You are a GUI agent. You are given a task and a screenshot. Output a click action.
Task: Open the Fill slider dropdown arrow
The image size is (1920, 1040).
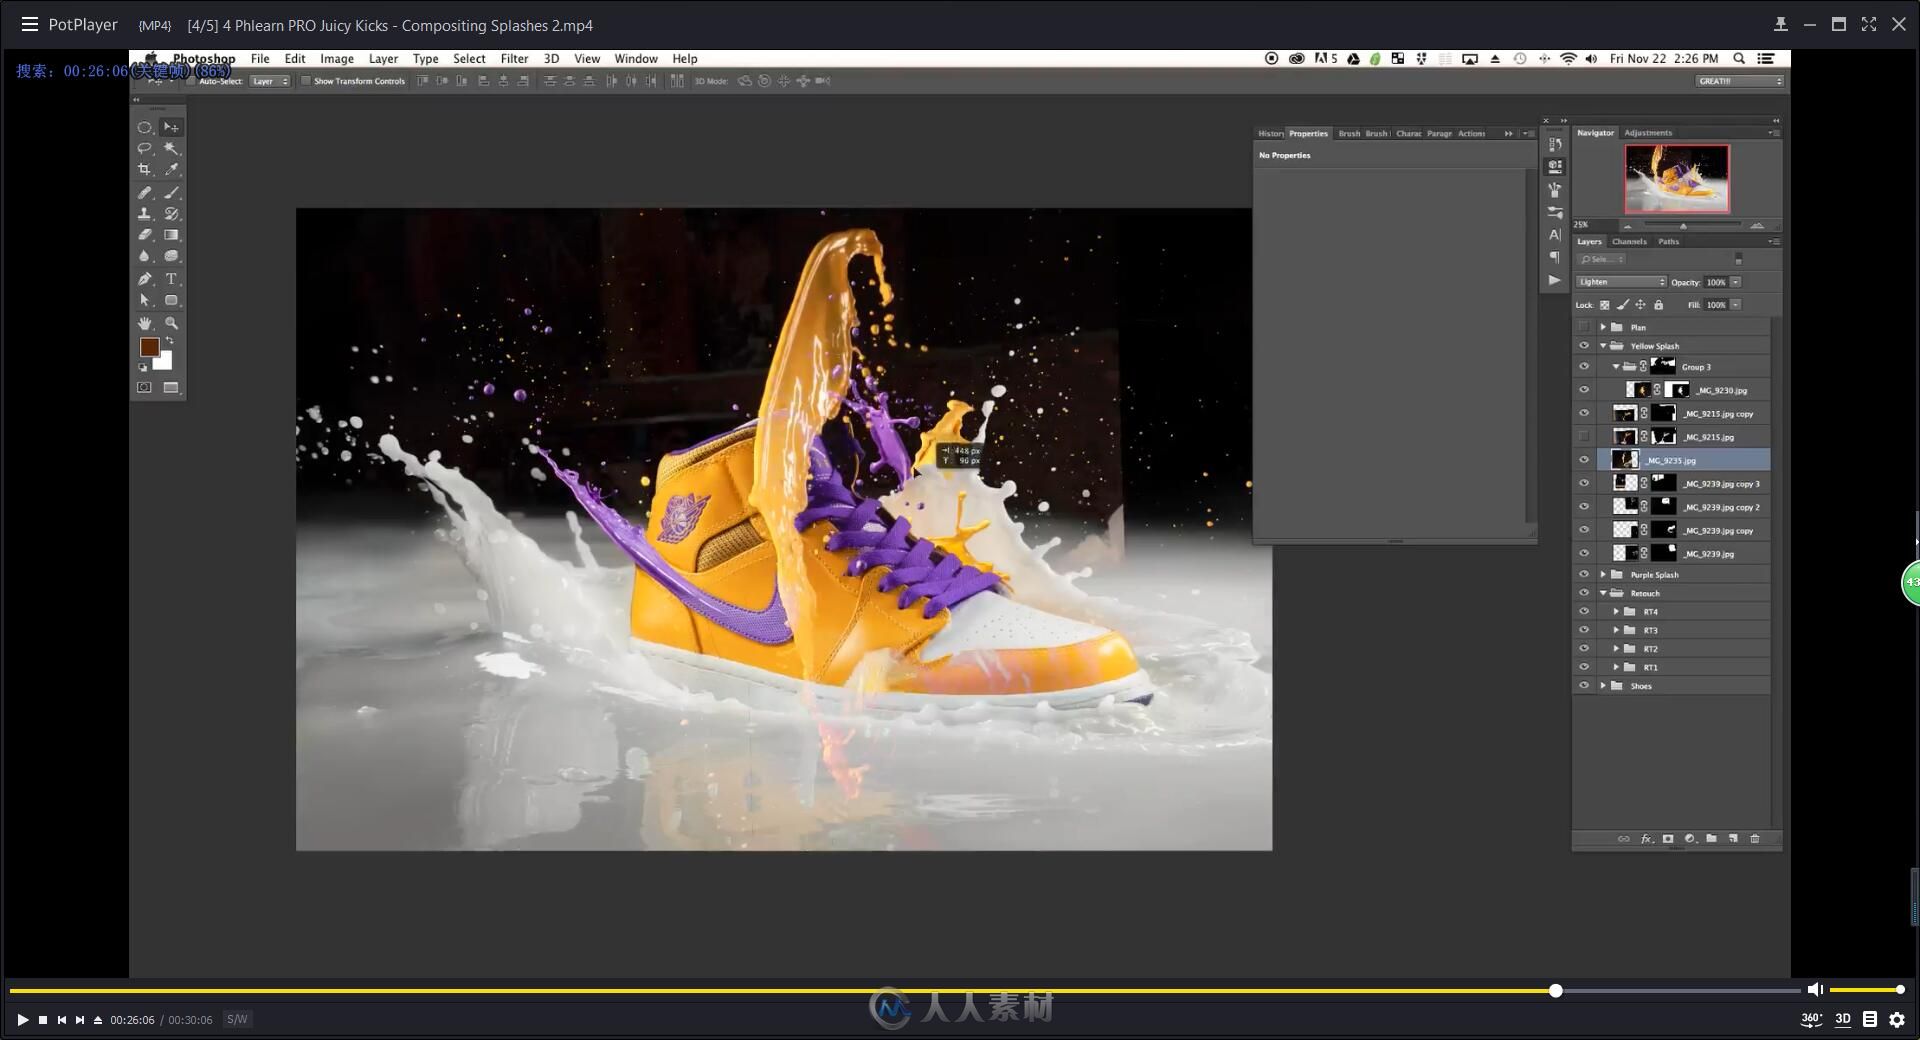click(x=1736, y=305)
